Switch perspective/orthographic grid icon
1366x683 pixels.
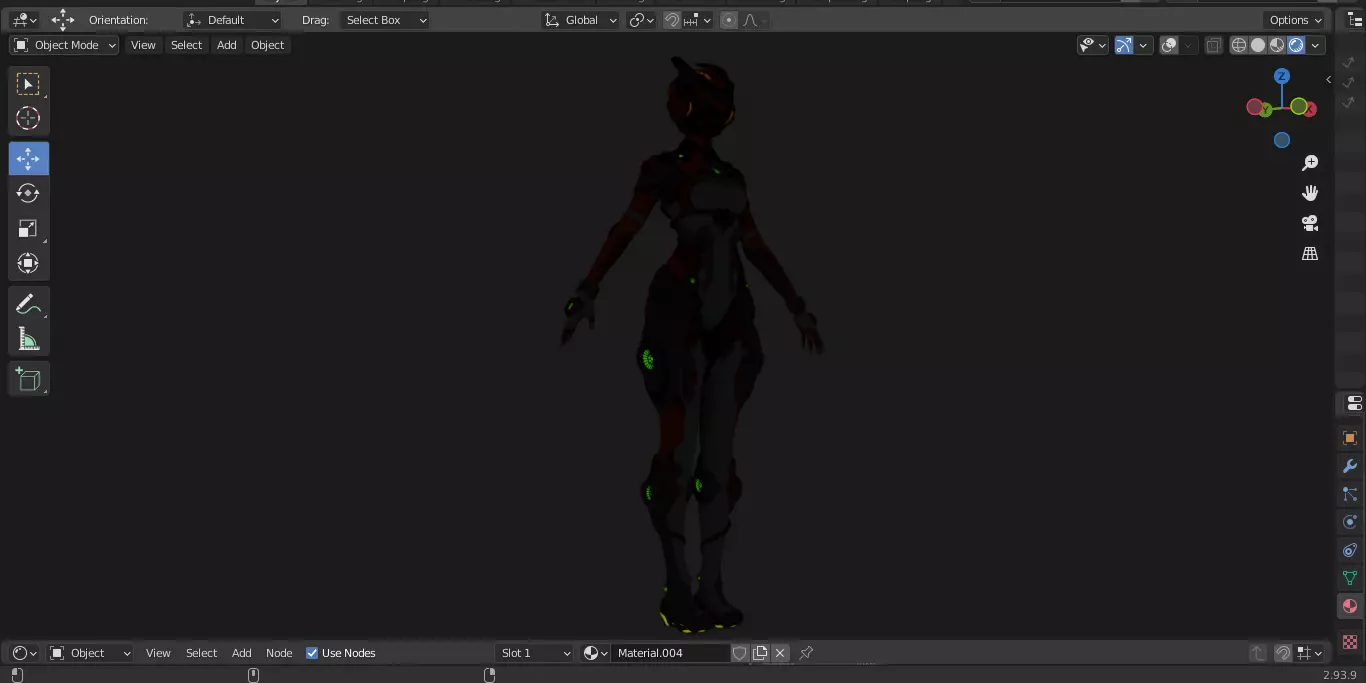coord(1310,254)
